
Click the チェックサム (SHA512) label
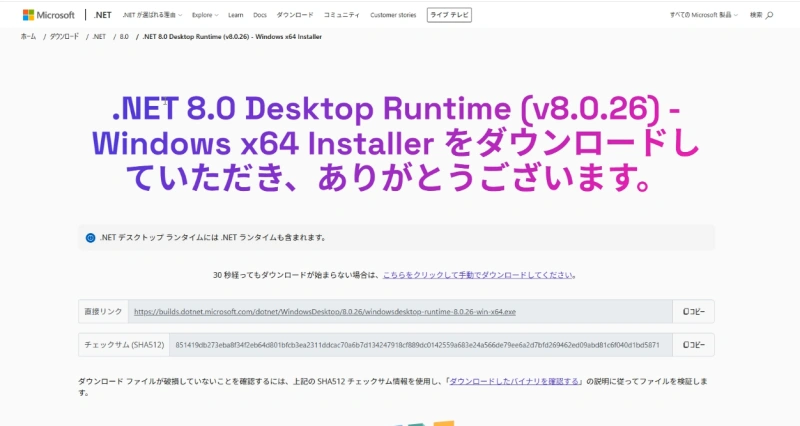coord(124,345)
